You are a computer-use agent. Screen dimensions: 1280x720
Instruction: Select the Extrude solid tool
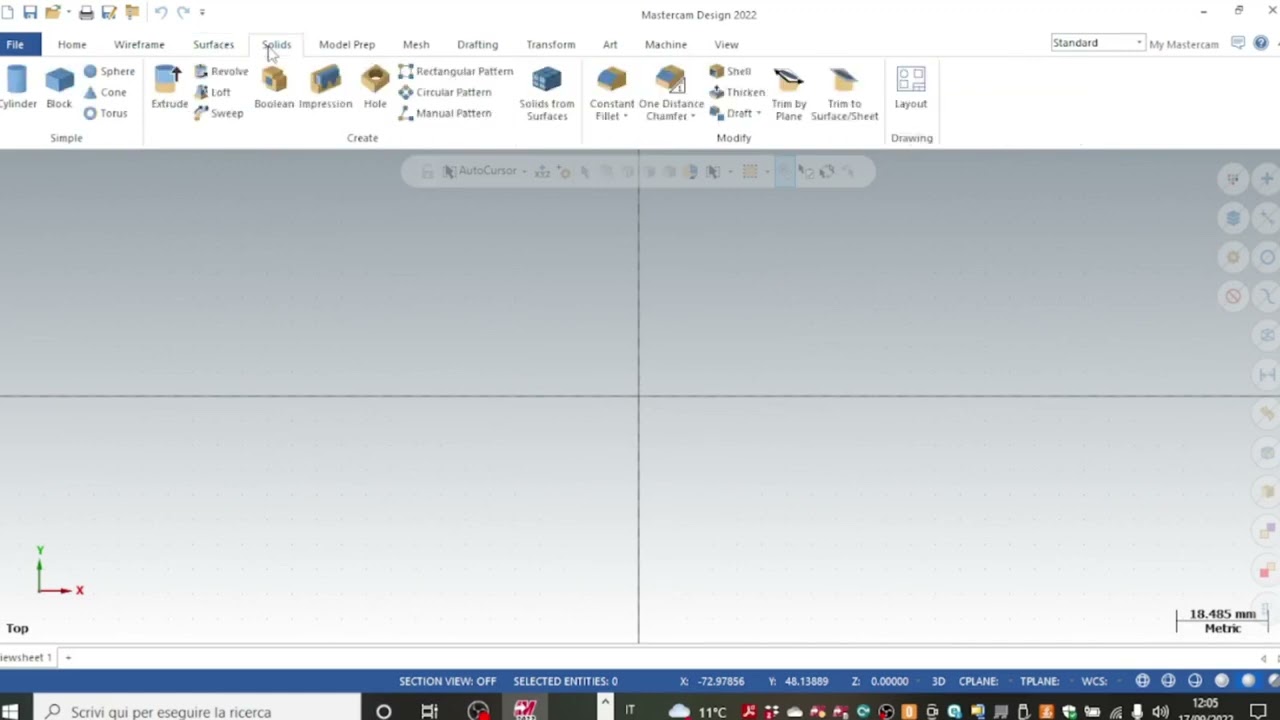[169, 88]
